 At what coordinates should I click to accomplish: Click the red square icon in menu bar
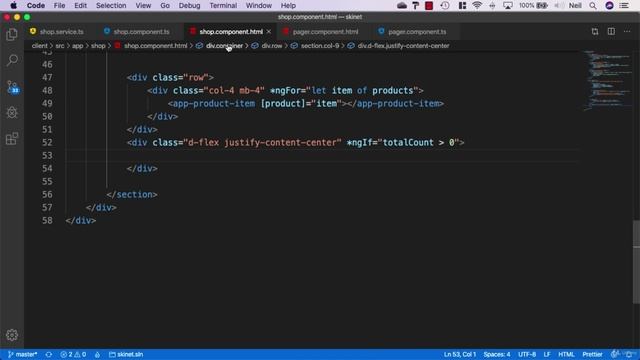(x=429, y=6)
